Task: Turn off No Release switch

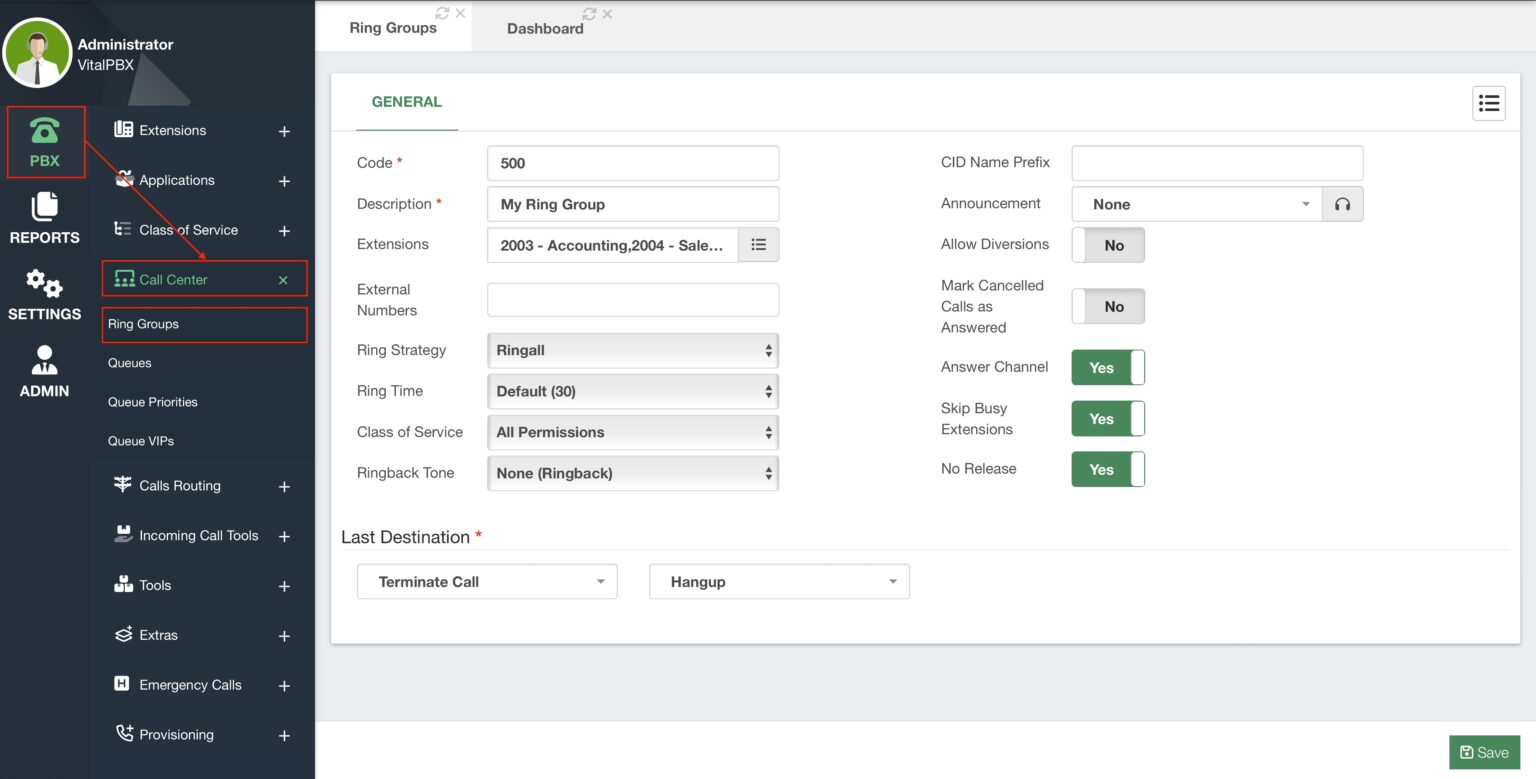Action: coord(1108,469)
